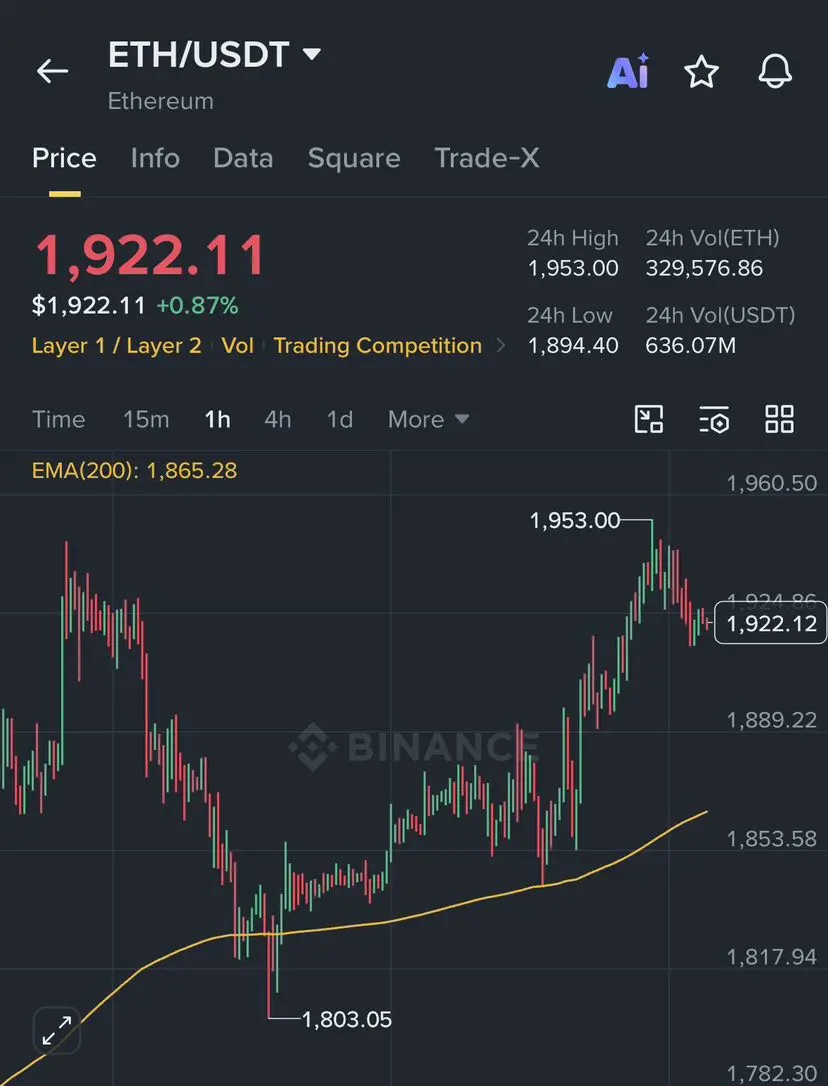The image size is (828, 1086).
Task: Open the Trading Competition link
Action: (378, 345)
